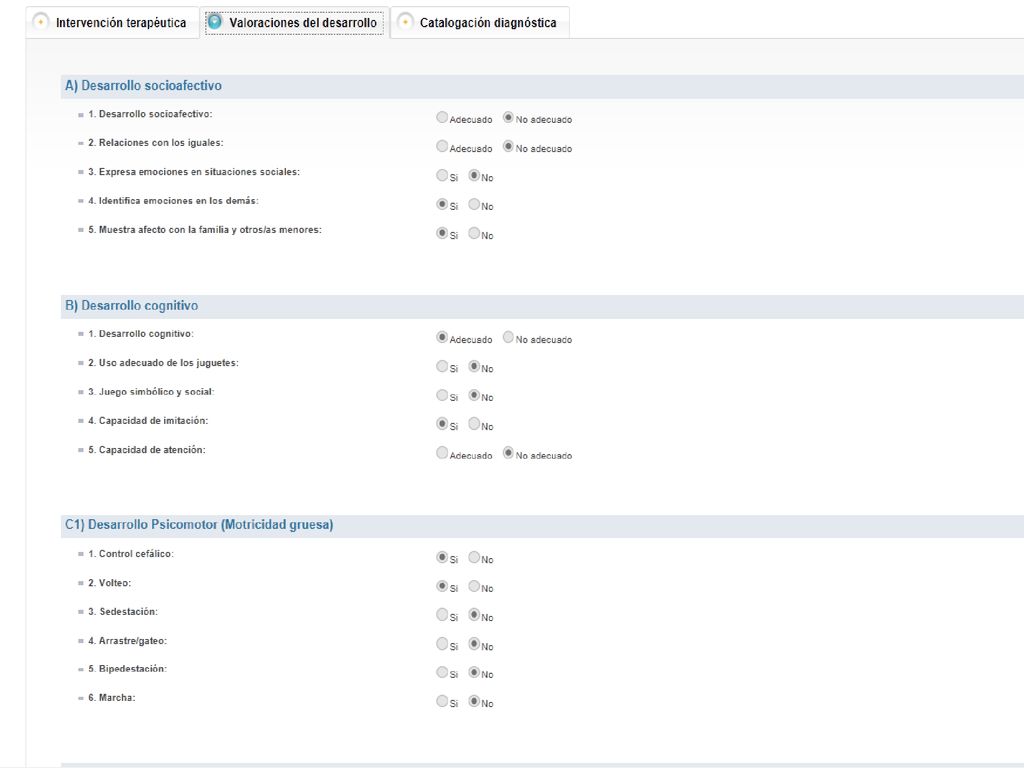The height and width of the screenshot is (768, 1024).
Task: Mark Relaciones con los iguales as Adecuado
Action: (x=442, y=146)
